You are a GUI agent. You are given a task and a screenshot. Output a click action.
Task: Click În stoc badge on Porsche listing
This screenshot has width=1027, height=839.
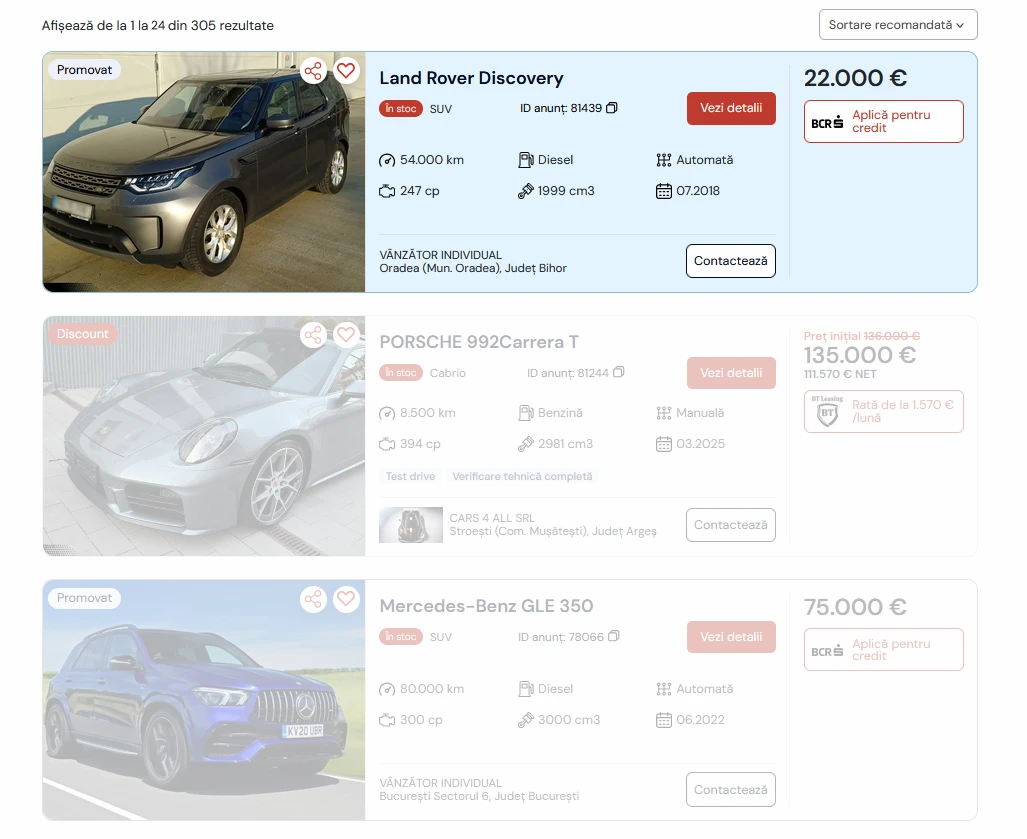coord(401,373)
